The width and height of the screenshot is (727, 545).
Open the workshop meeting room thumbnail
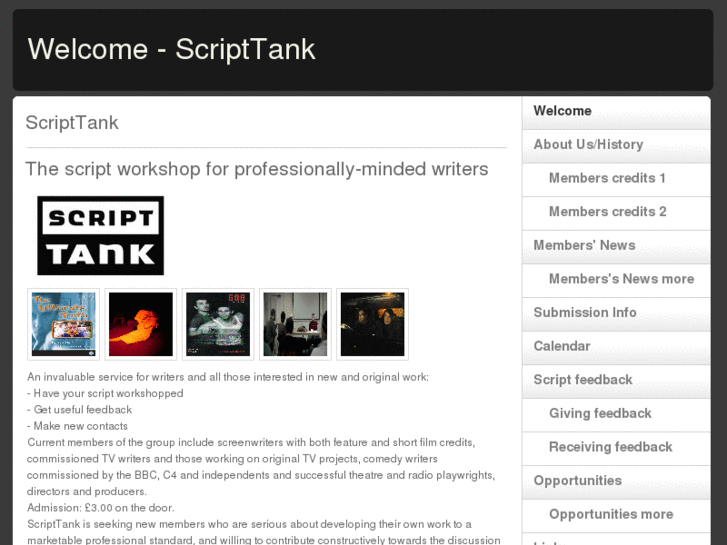coord(295,324)
